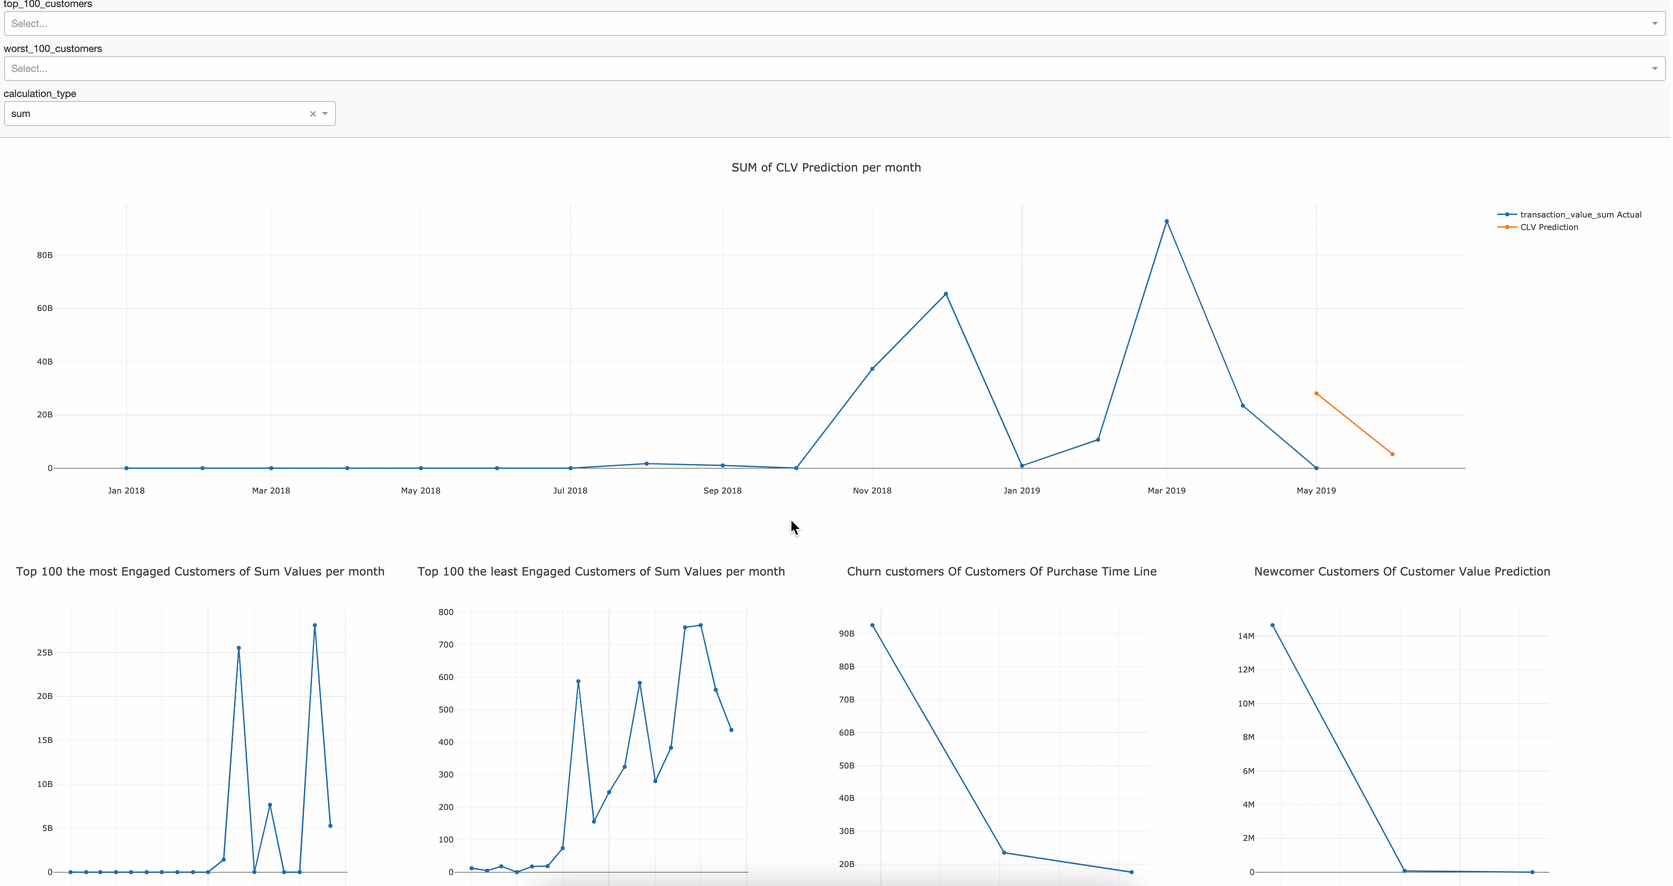Click the highest point in the most Engaged Customers chart

pyautogui.click(x=315, y=626)
